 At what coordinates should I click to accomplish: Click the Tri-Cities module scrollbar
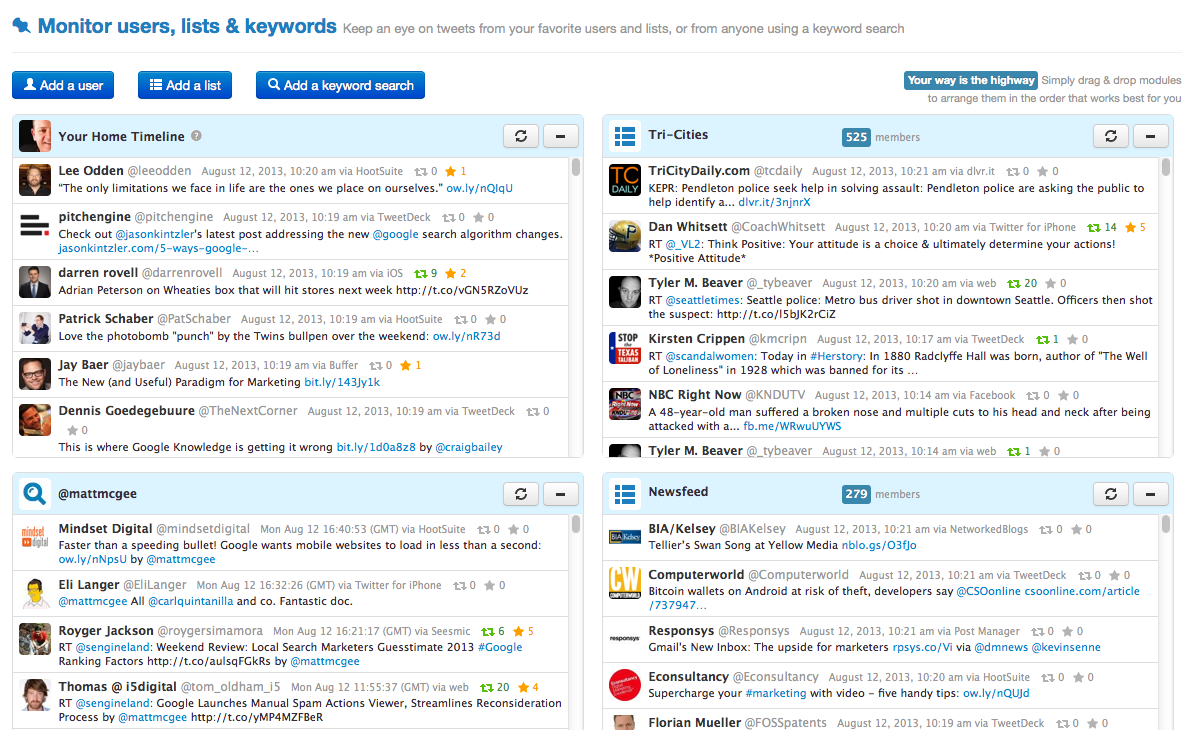[x=1166, y=167]
